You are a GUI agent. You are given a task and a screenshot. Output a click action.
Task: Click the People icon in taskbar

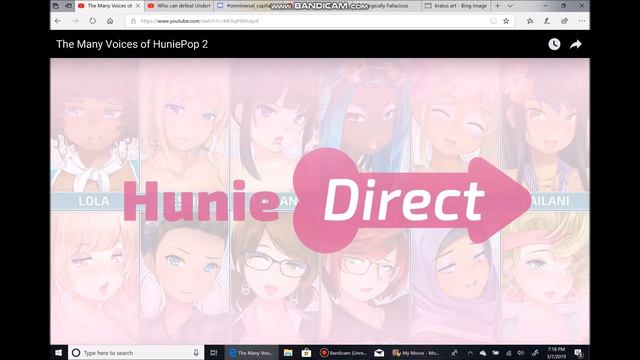[x=454, y=353]
